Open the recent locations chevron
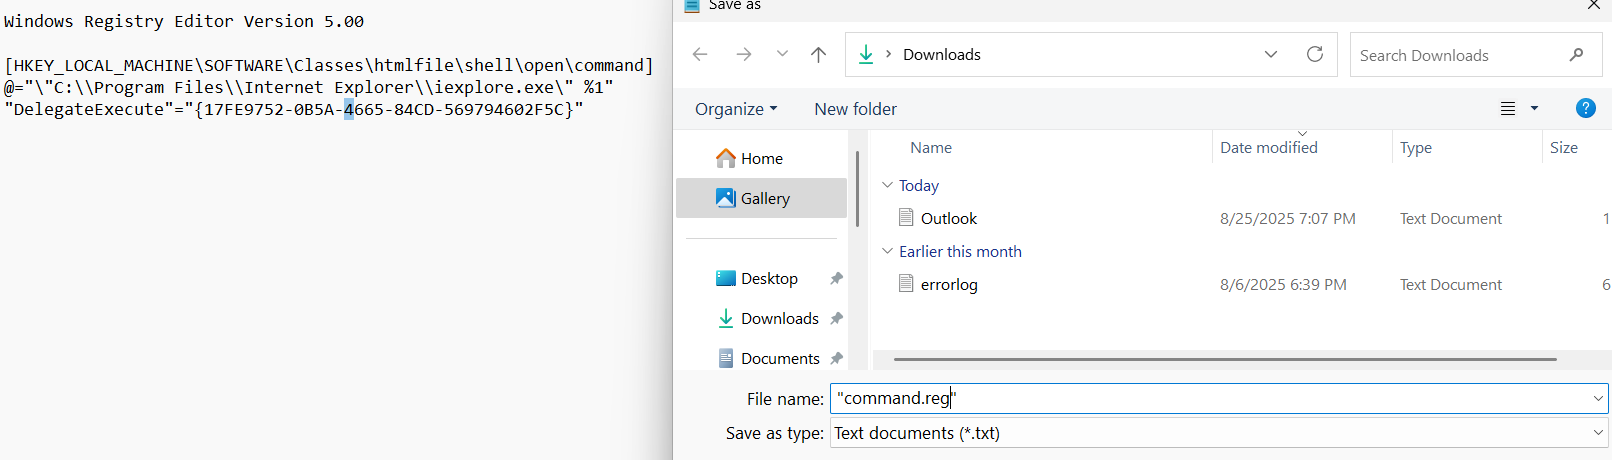Image resolution: width=1612 pixels, height=460 pixels. [x=782, y=54]
